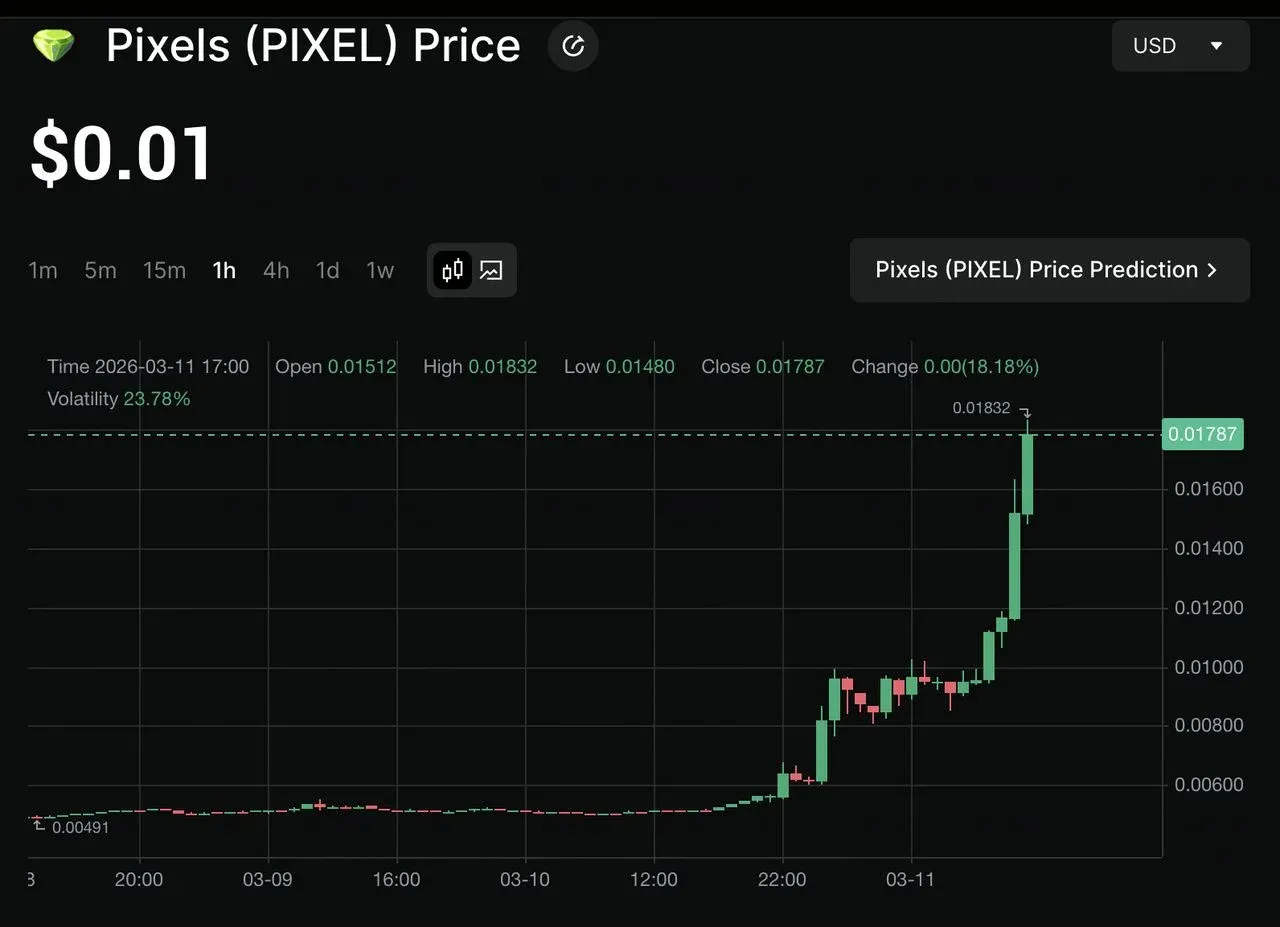Expand Price Prediction via its chevron arrow

tap(1211, 270)
